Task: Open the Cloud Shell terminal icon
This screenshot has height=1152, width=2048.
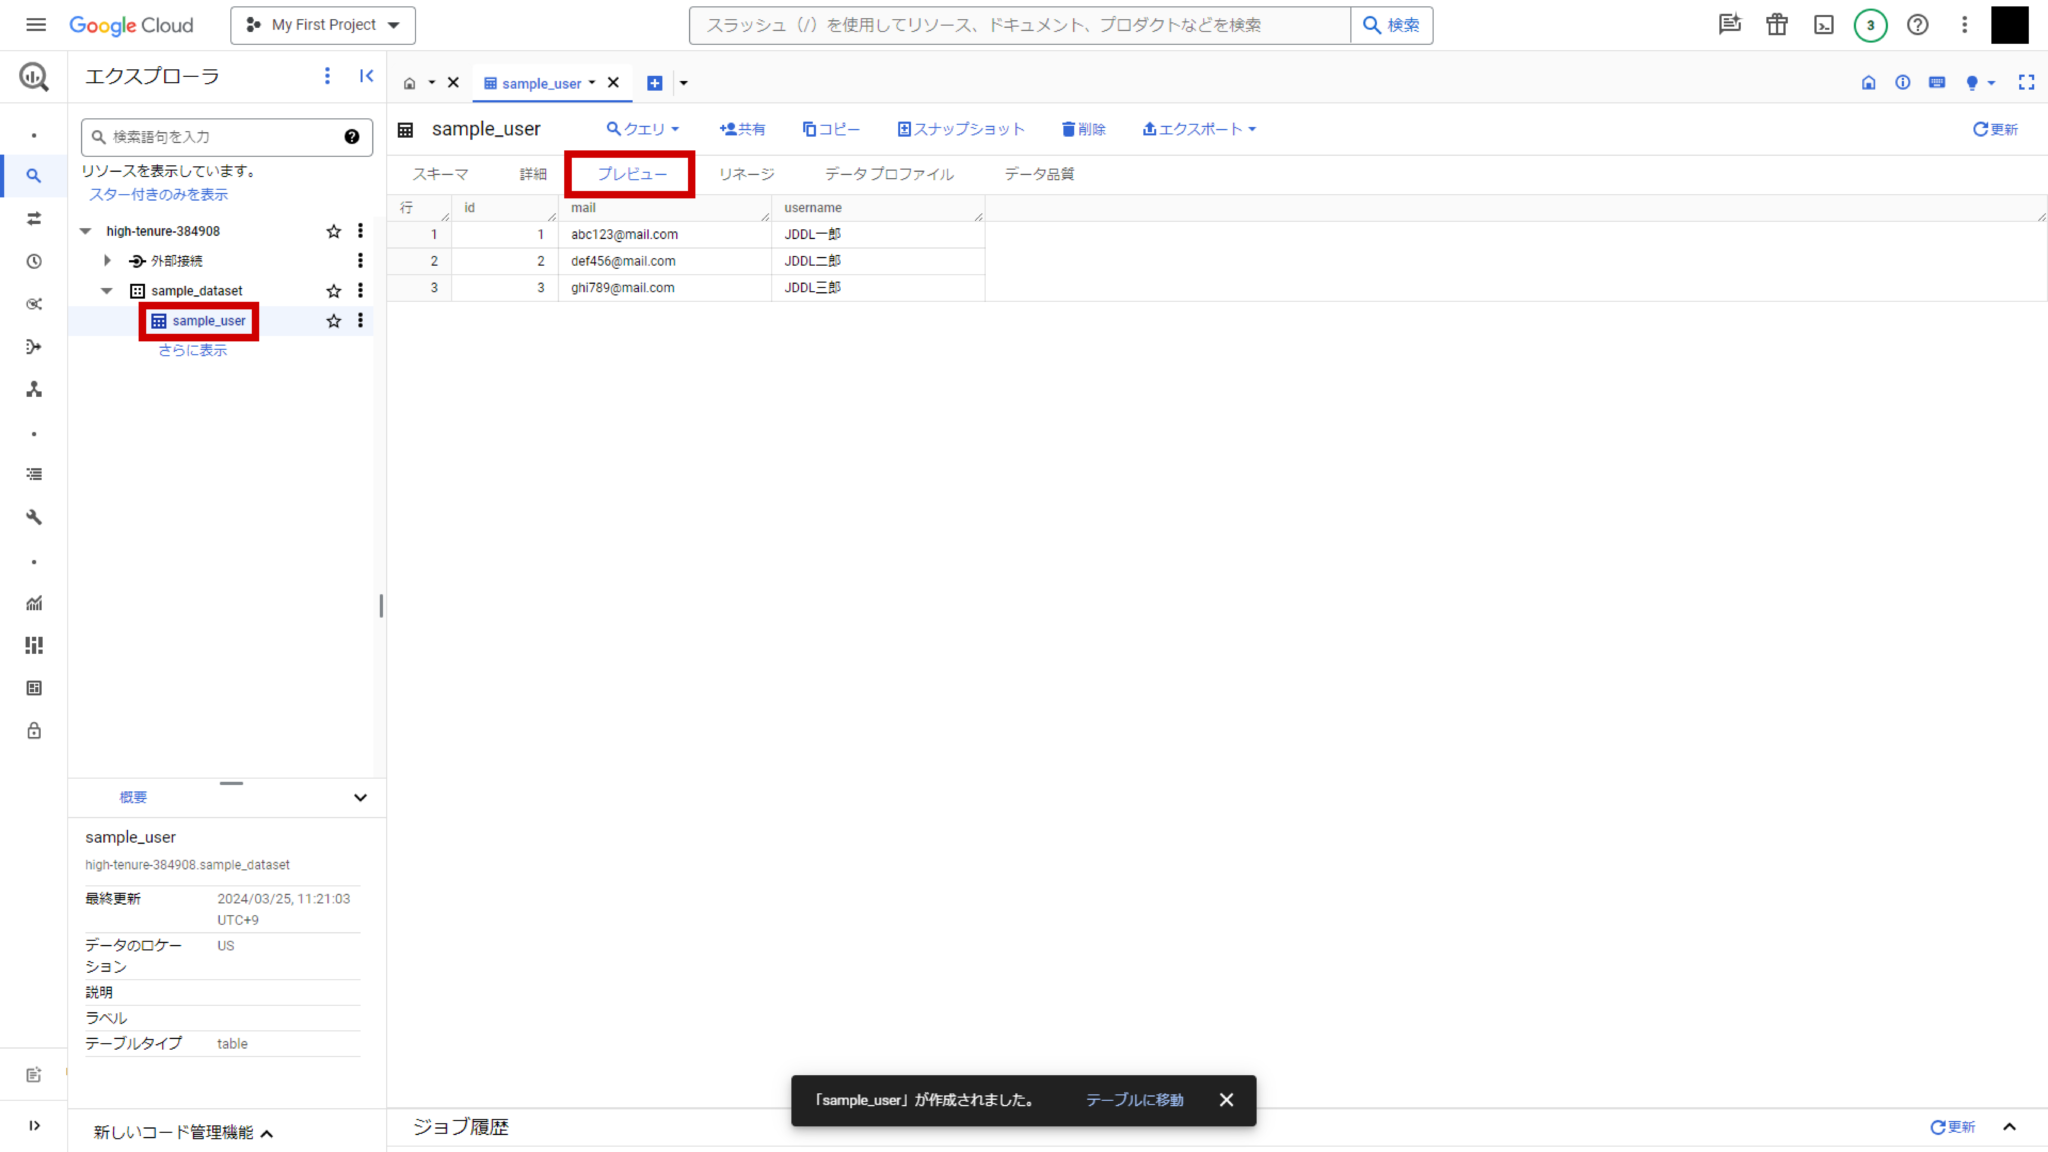Action: click(1823, 25)
